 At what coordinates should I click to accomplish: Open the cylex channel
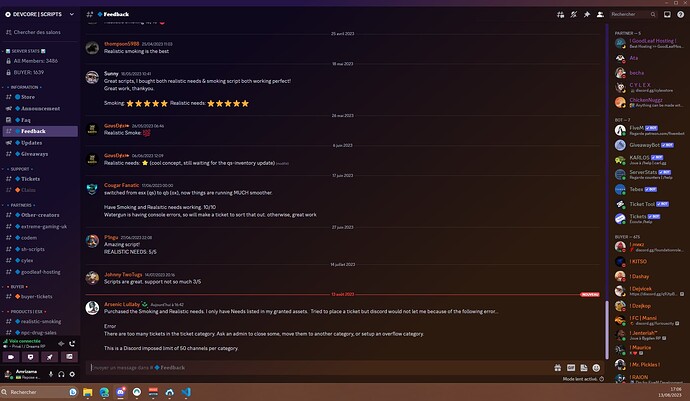(x=40, y=261)
